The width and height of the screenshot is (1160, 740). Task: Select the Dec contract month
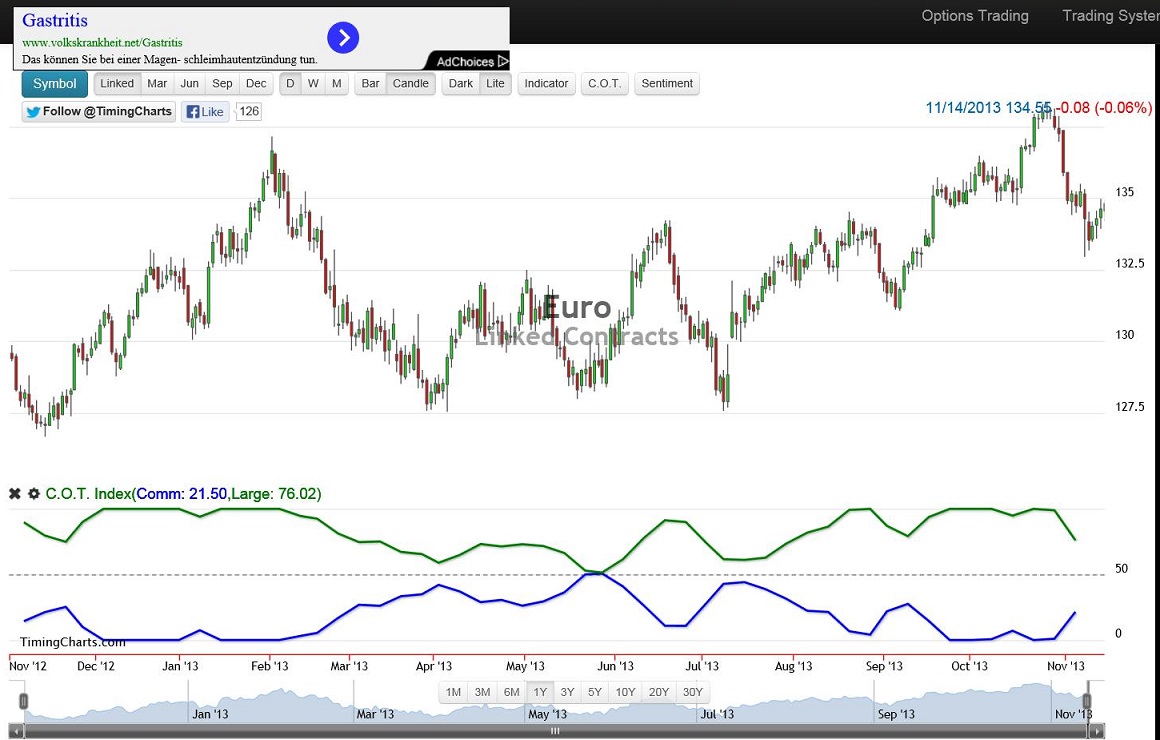click(x=255, y=83)
